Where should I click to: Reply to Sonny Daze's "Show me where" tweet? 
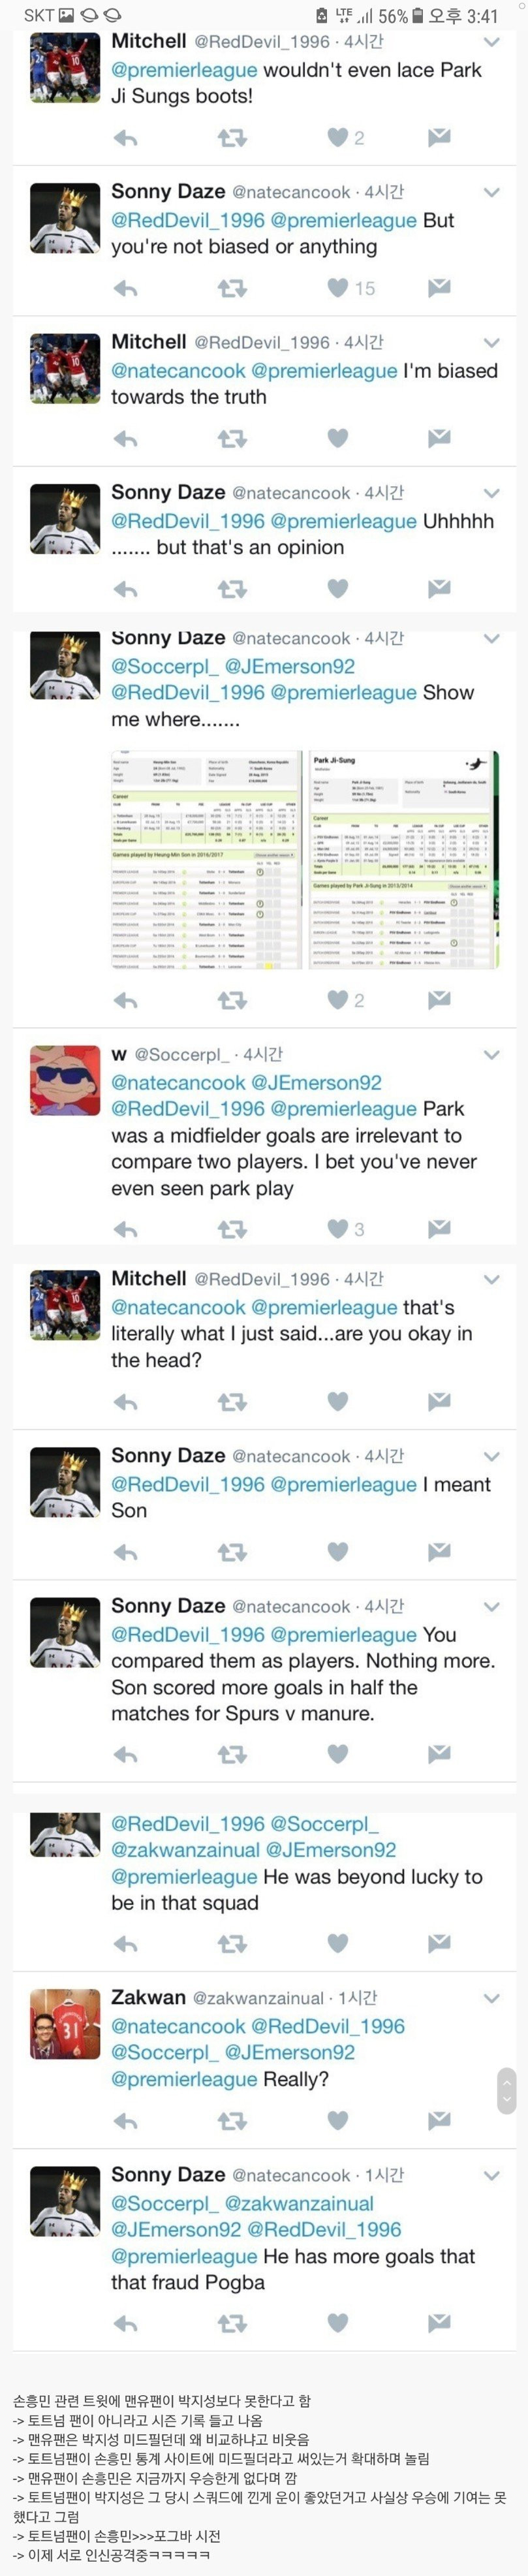[125, 1000]
